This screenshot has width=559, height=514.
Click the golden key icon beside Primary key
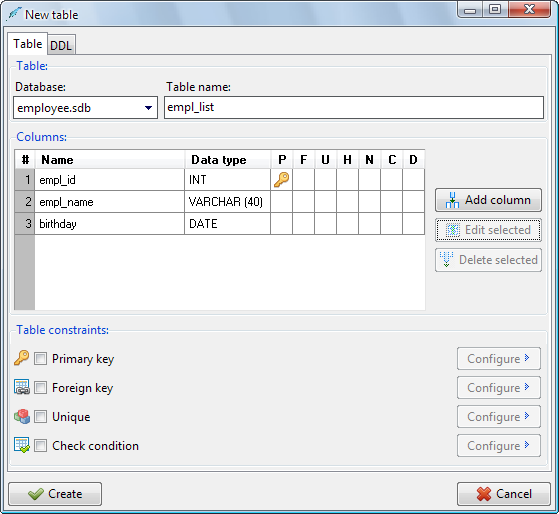coord(21,358)
